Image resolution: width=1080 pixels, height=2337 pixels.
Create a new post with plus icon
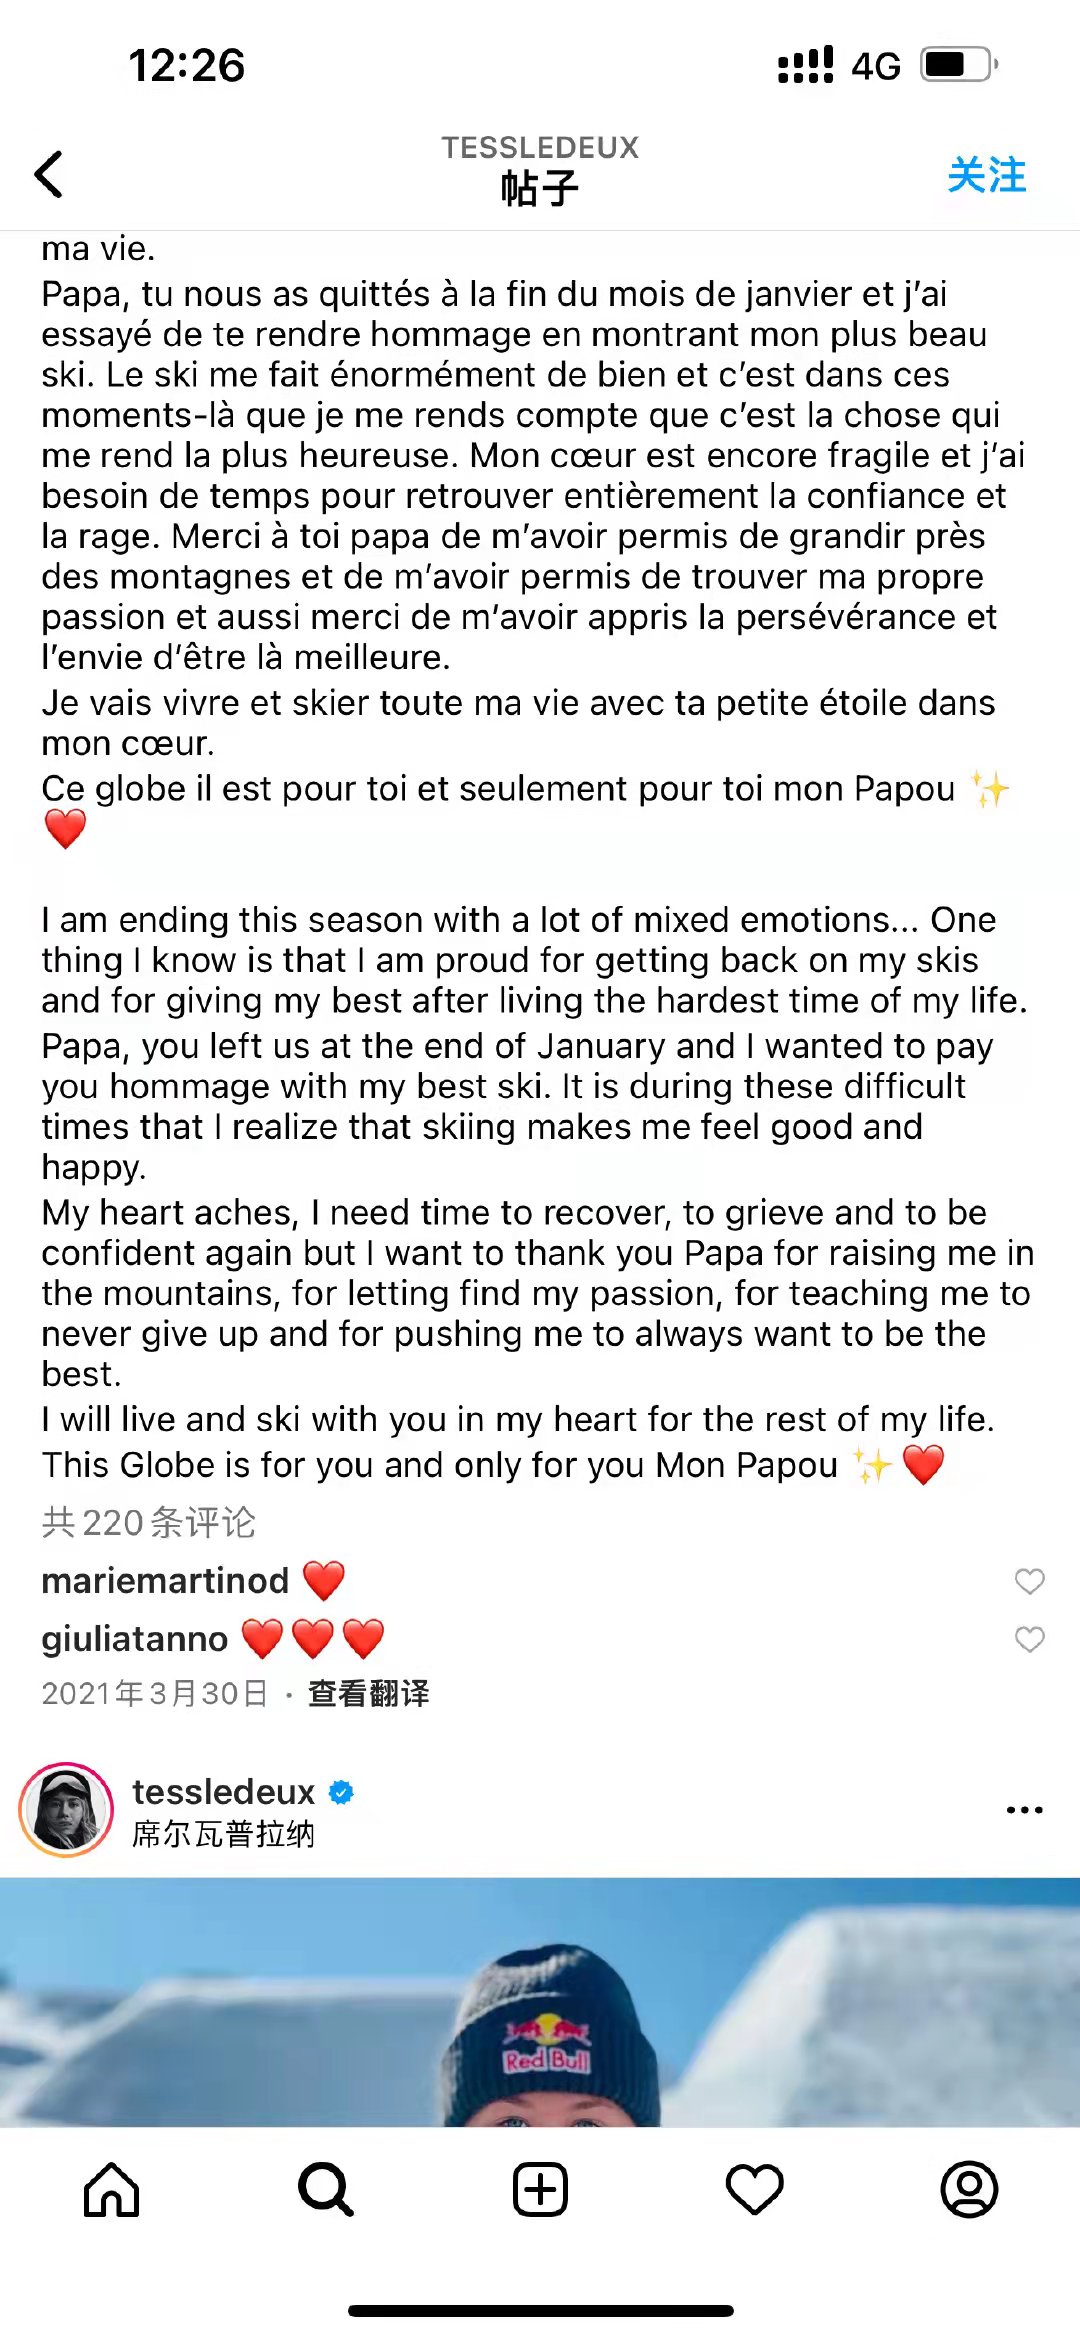540,2190
